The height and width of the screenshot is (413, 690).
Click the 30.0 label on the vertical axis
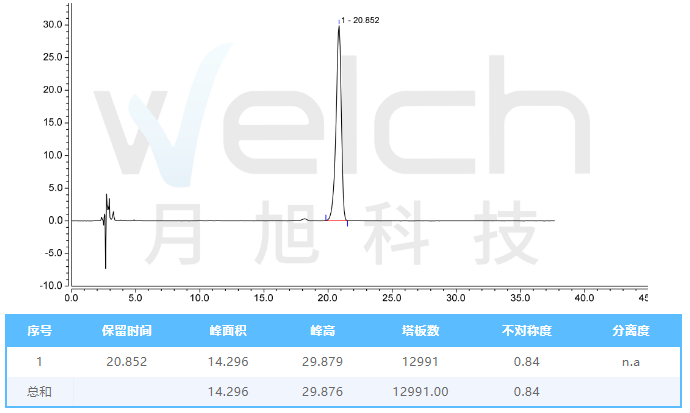pyautogui.click(x=51, y=24)
